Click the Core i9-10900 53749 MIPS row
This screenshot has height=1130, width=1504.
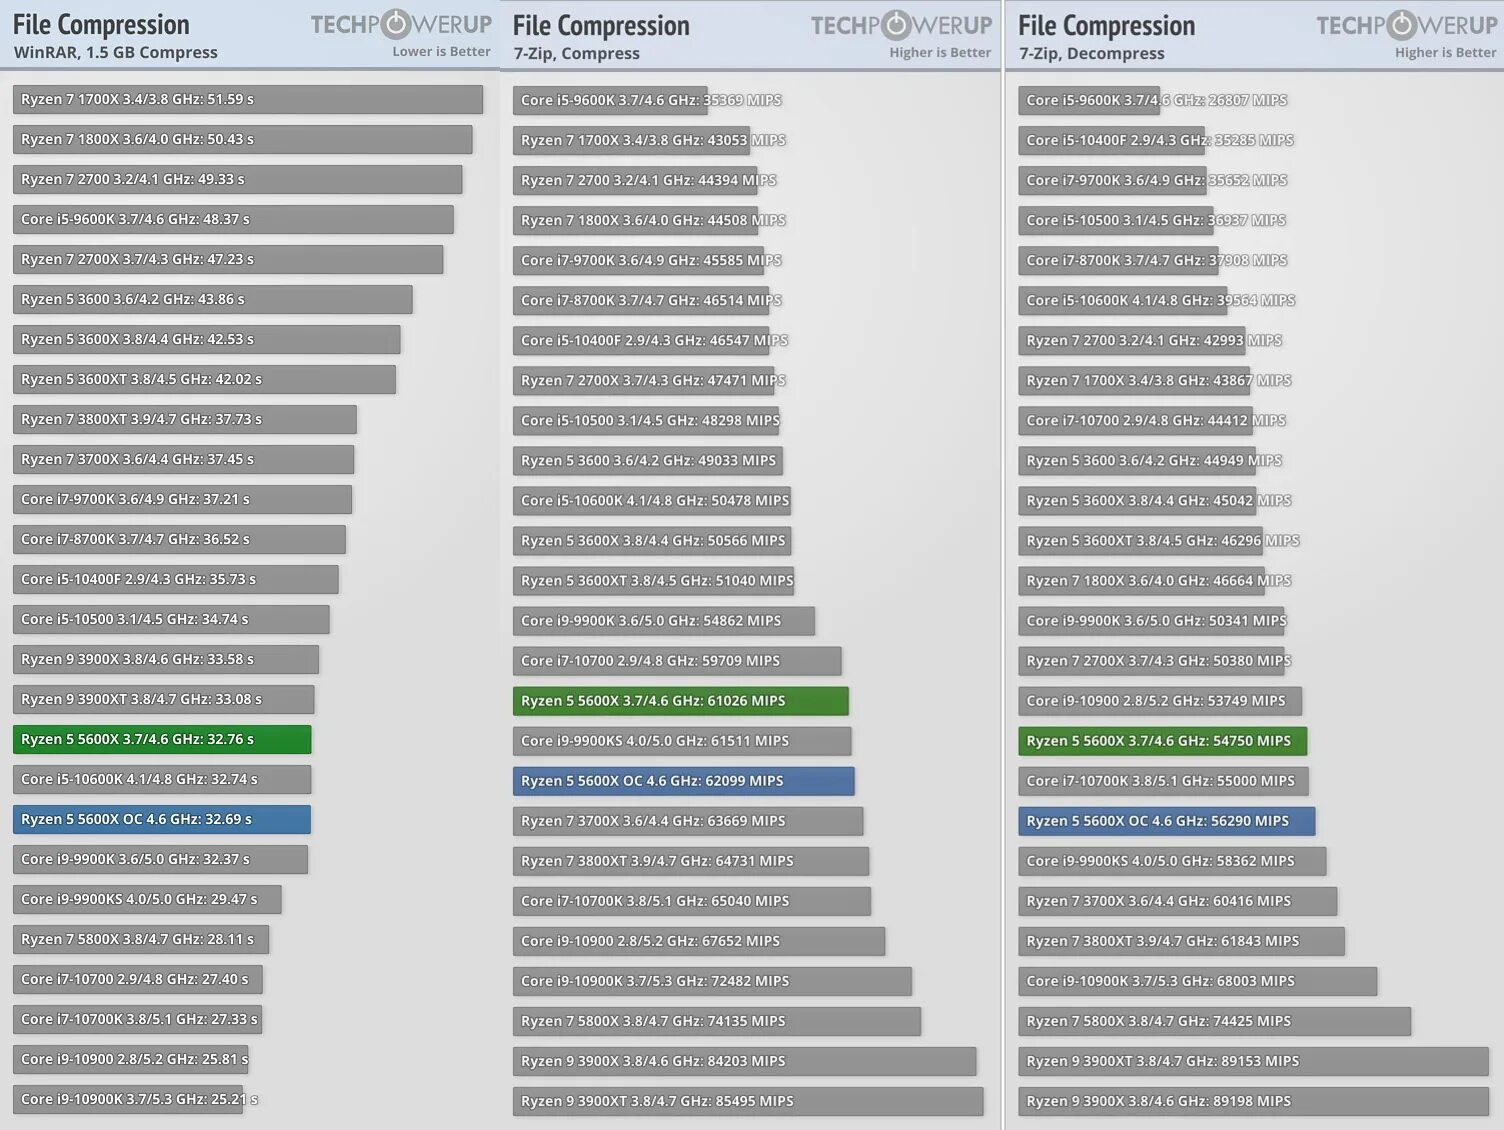tap(1160, 700)
